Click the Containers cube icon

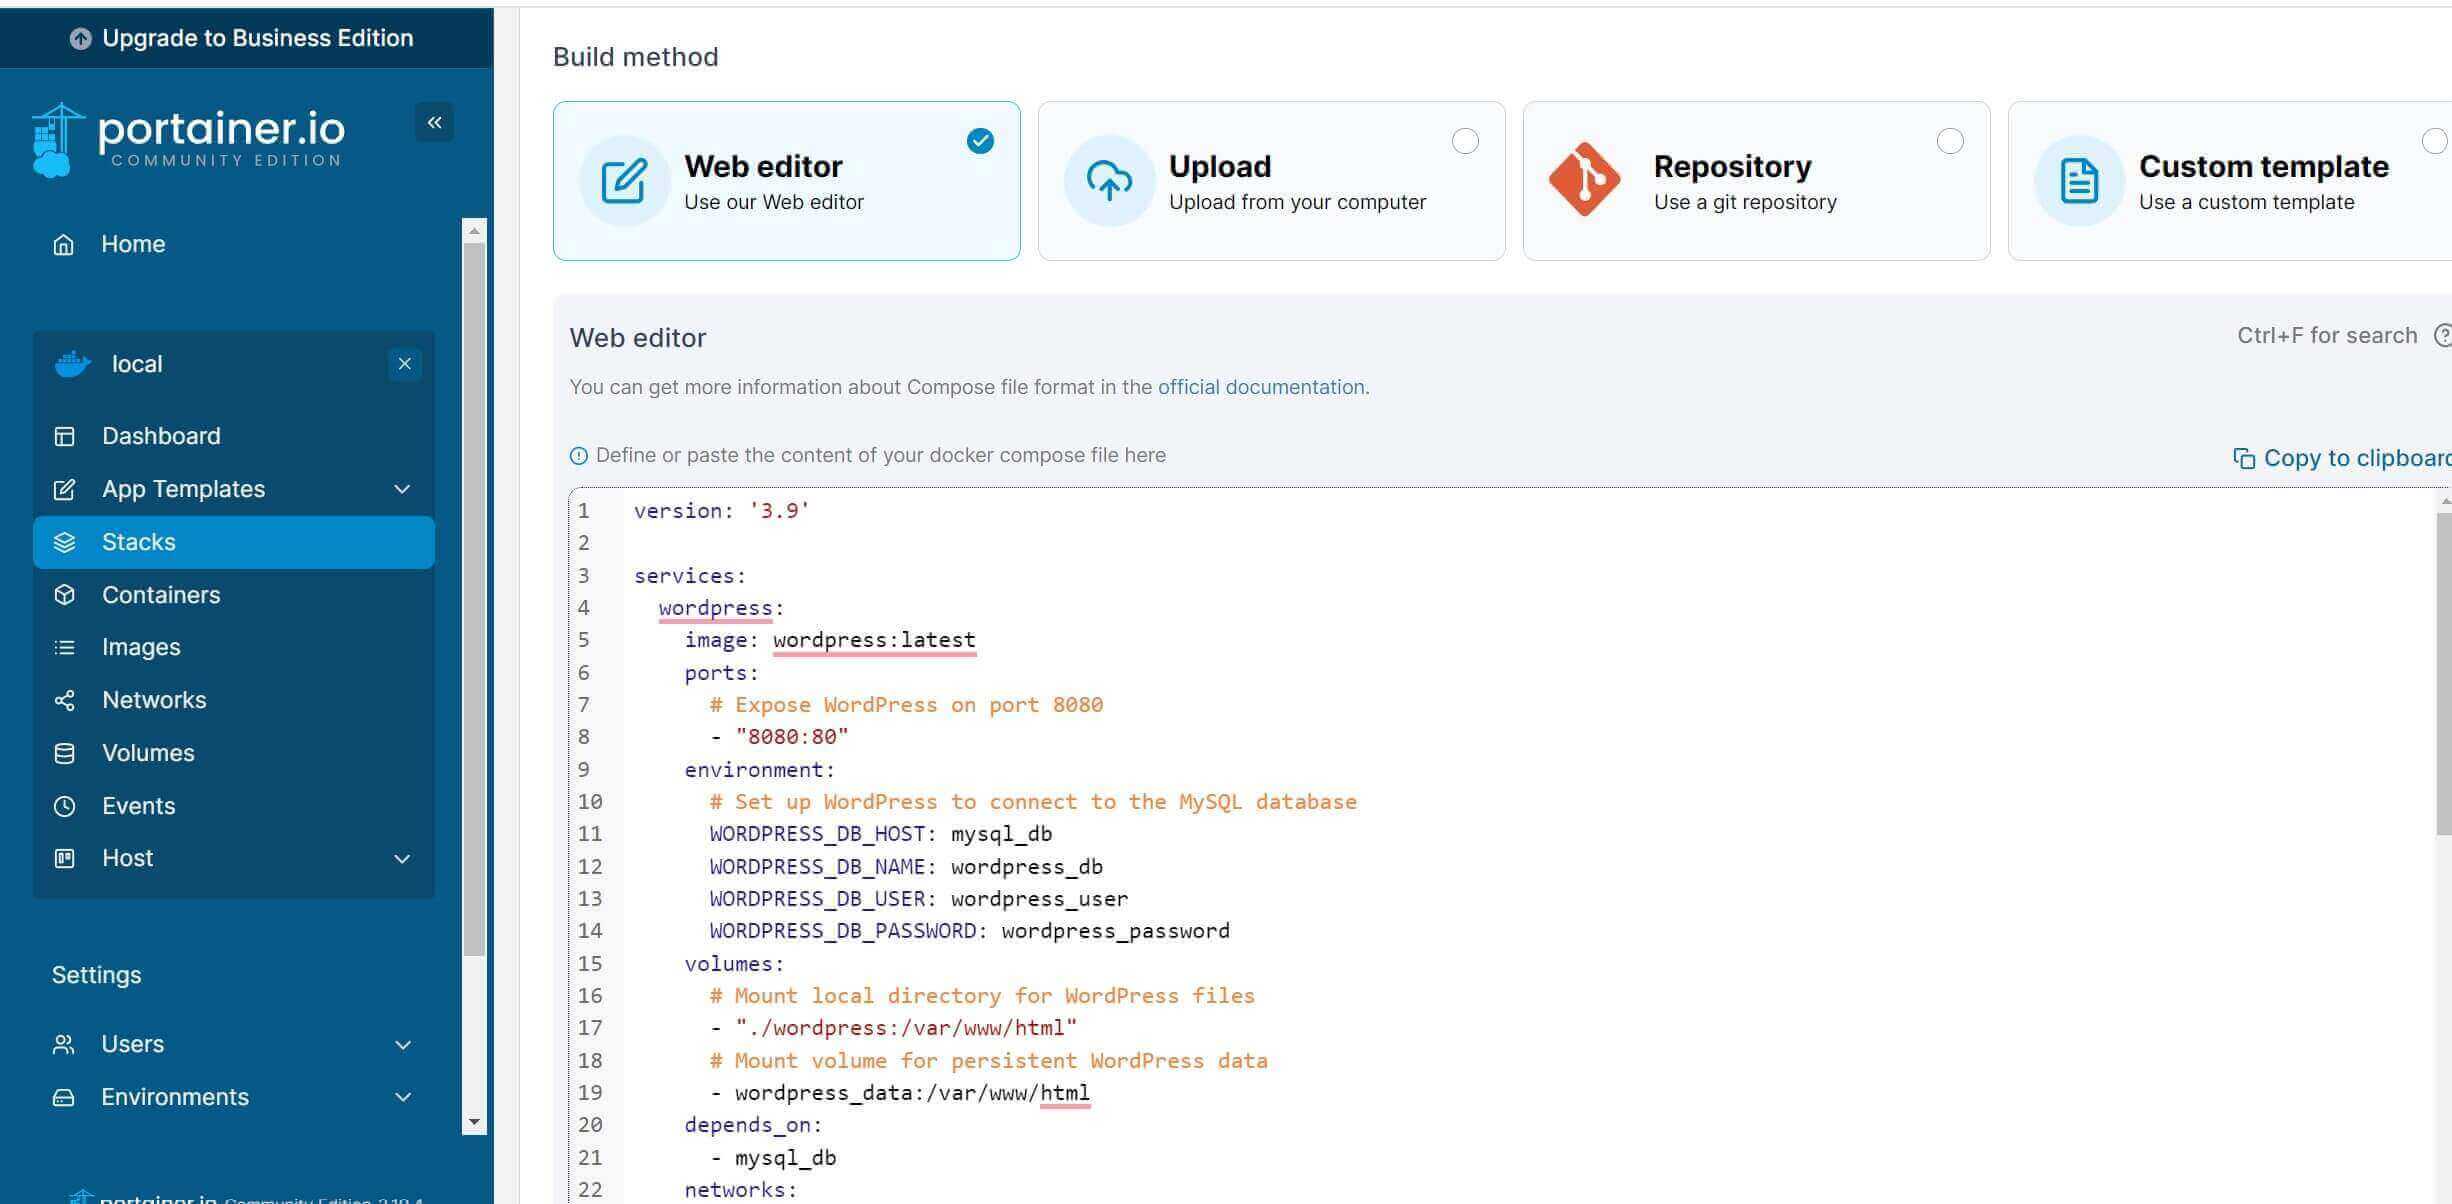[64, 595]
